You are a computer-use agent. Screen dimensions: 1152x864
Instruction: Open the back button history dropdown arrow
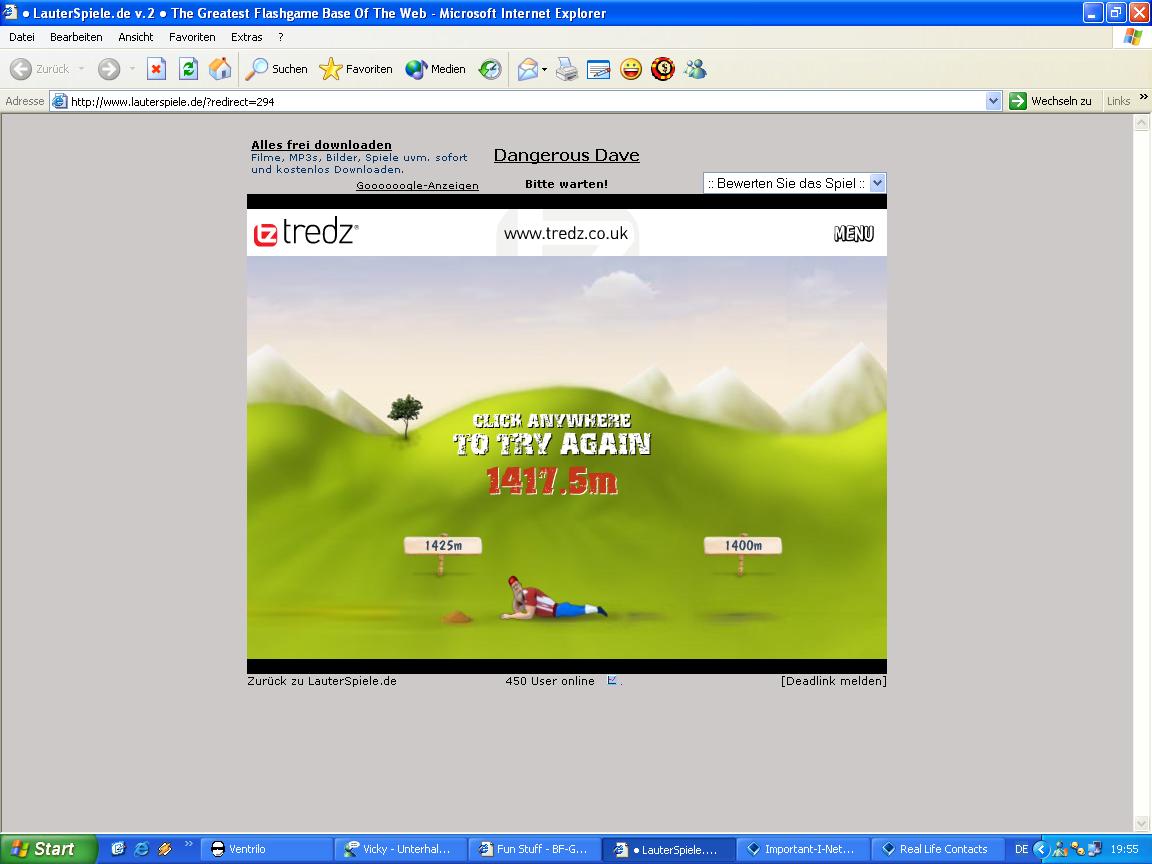[81, 69]
